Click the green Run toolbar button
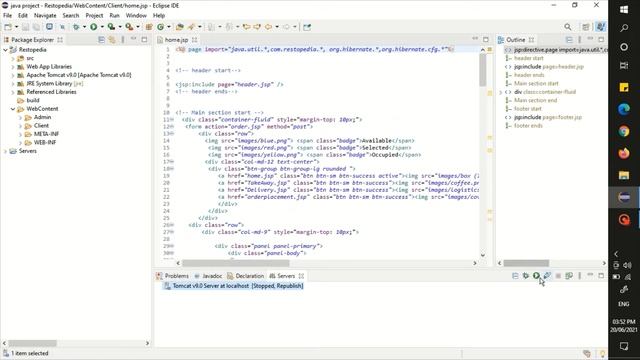Image resolution: width=640 pixels, height=360 pixels. (93, 27)
